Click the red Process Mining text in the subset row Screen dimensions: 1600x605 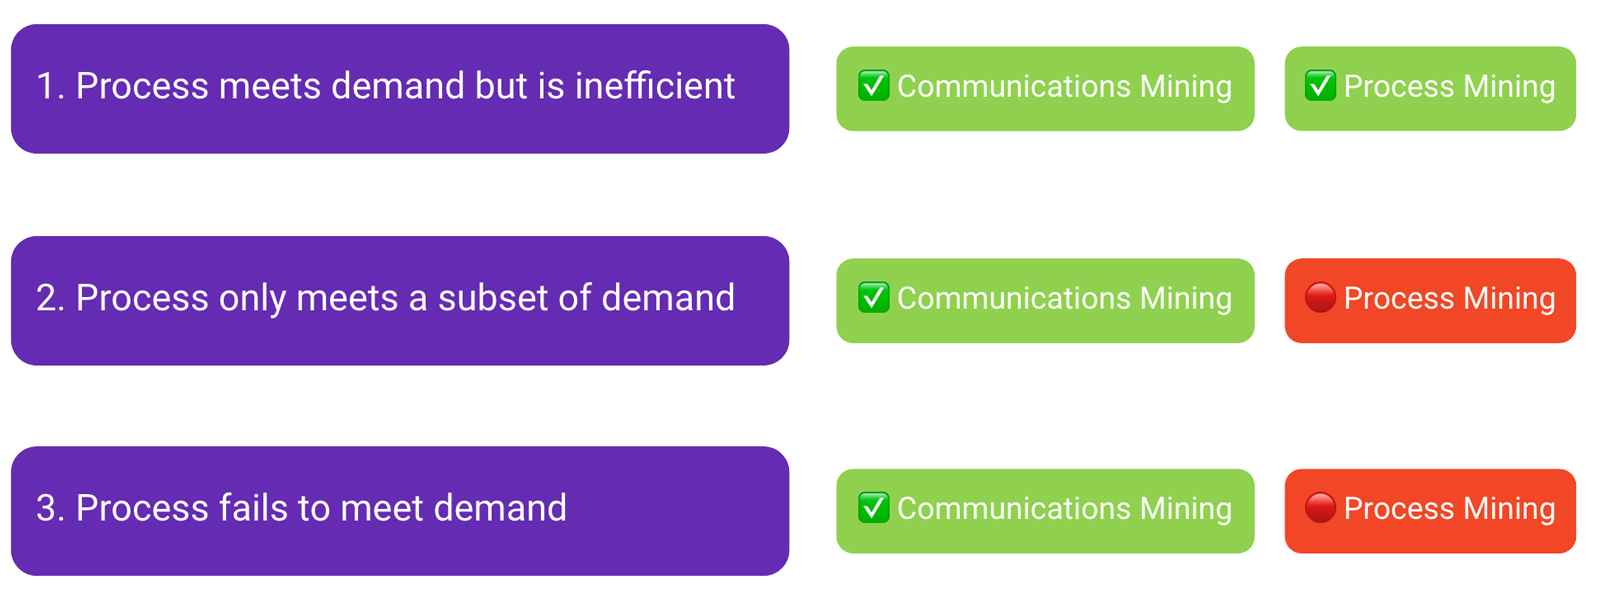1449,299
